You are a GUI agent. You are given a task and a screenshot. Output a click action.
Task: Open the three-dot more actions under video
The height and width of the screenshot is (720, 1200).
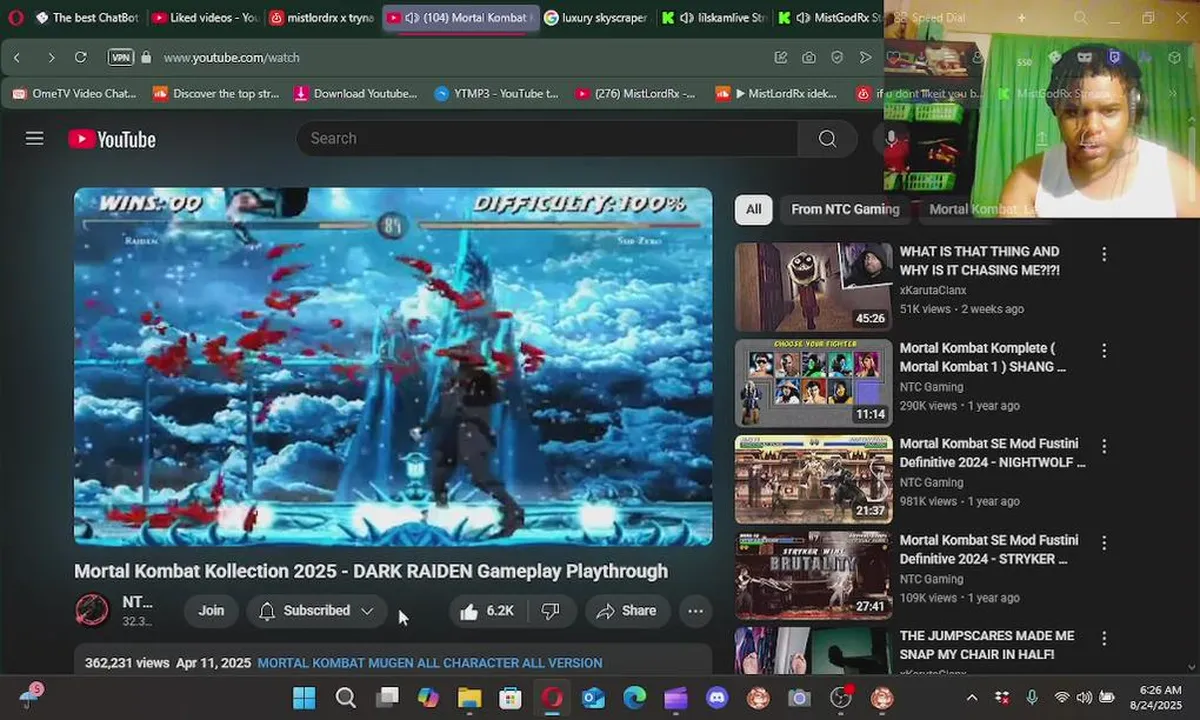click(695, 611)
